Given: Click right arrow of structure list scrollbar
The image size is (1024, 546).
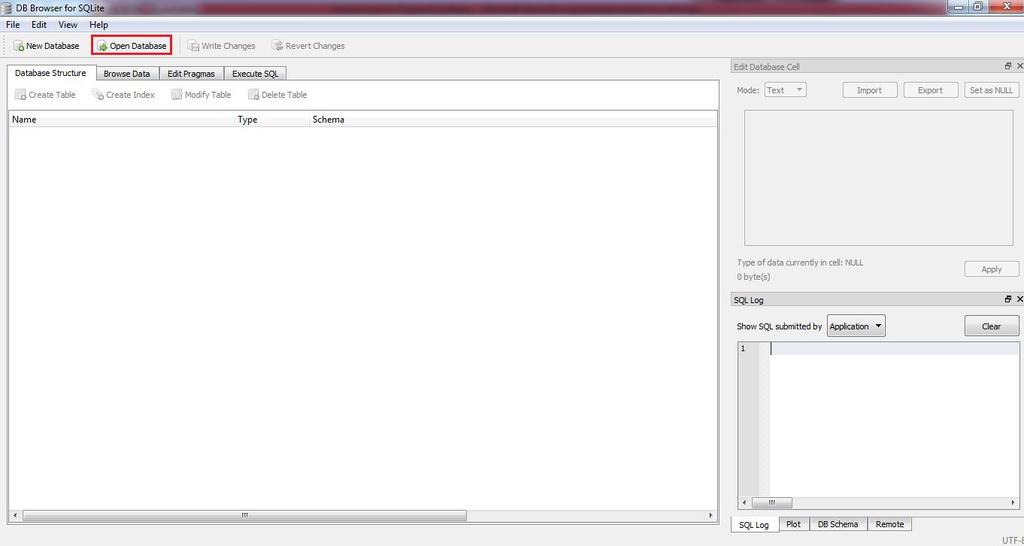Looking at the screenshot, I should click(711, 515).
